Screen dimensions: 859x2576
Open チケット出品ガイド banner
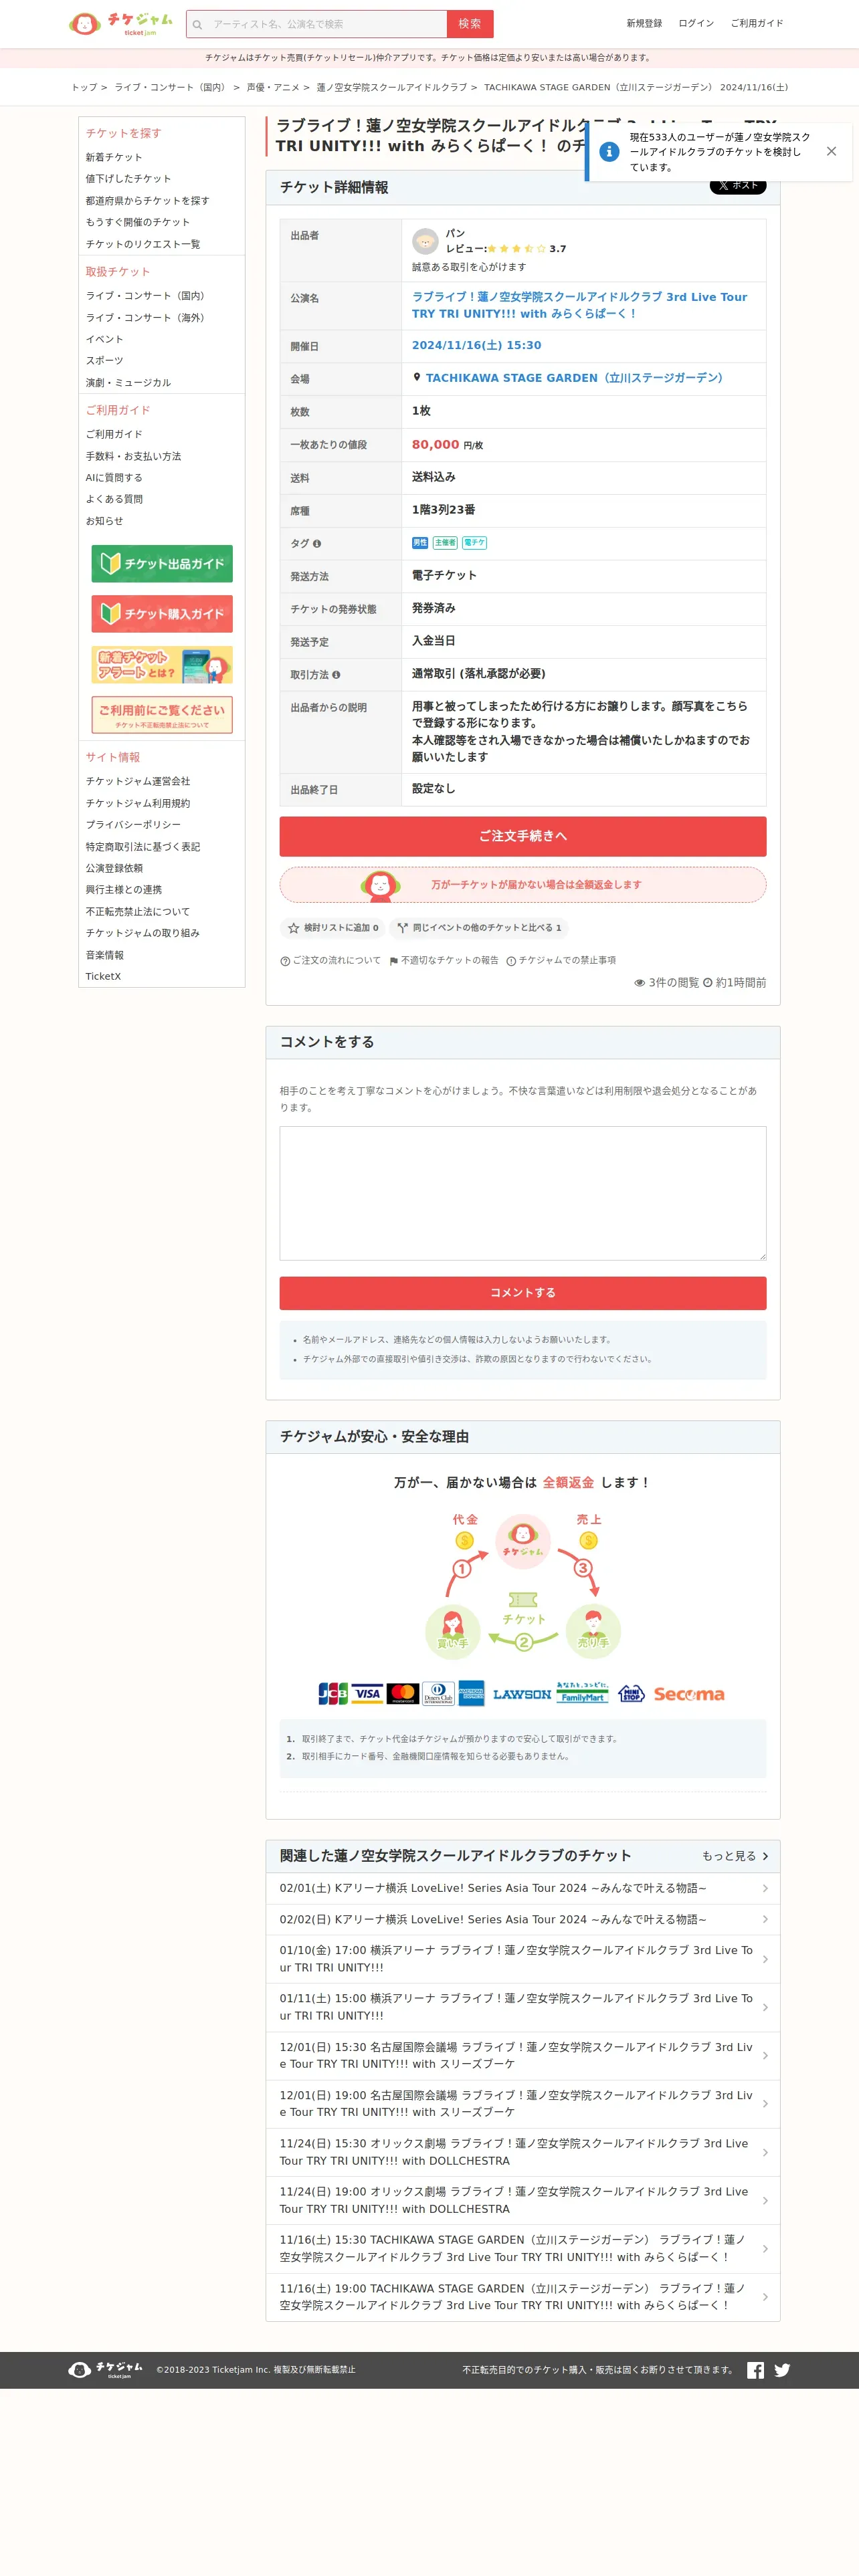click(162, 564)
